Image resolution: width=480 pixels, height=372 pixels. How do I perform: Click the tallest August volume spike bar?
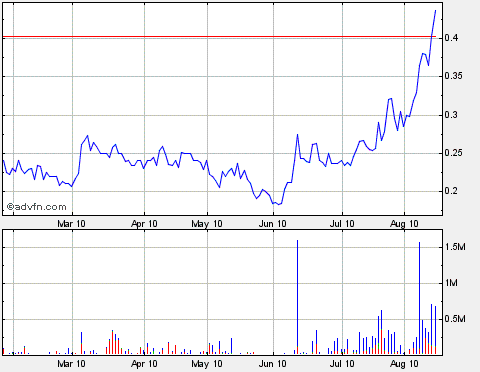pos(419,298)
